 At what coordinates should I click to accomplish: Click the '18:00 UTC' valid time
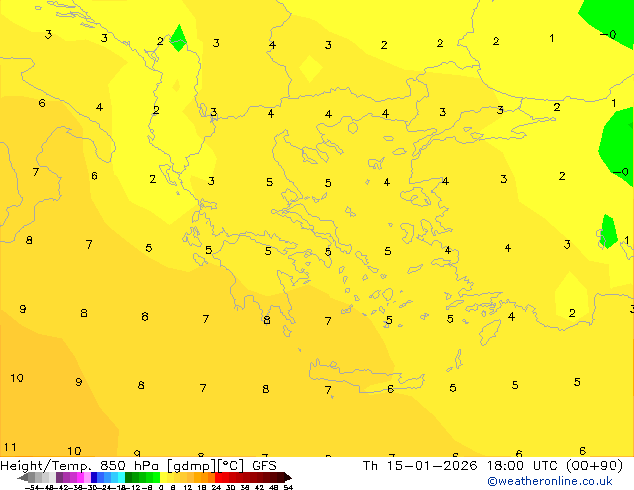pyautogui.click(x=524, y=465)
